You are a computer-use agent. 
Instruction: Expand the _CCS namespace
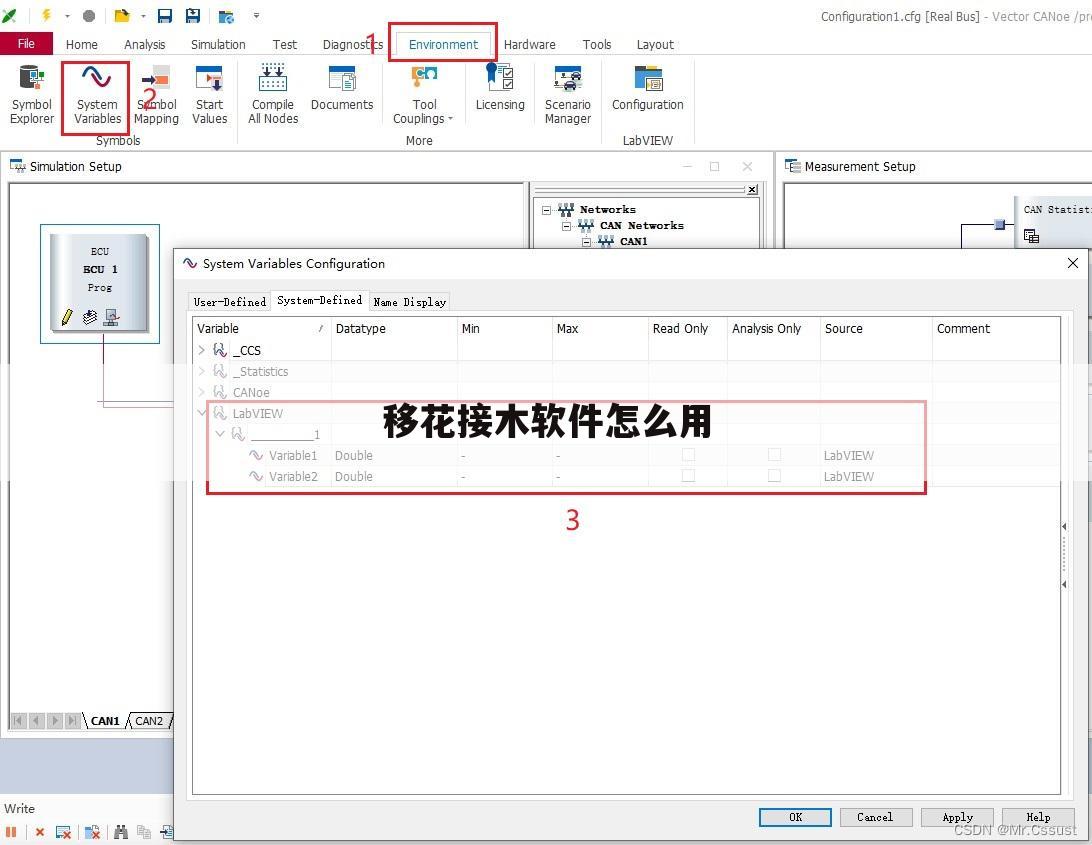tap(202, 350)
